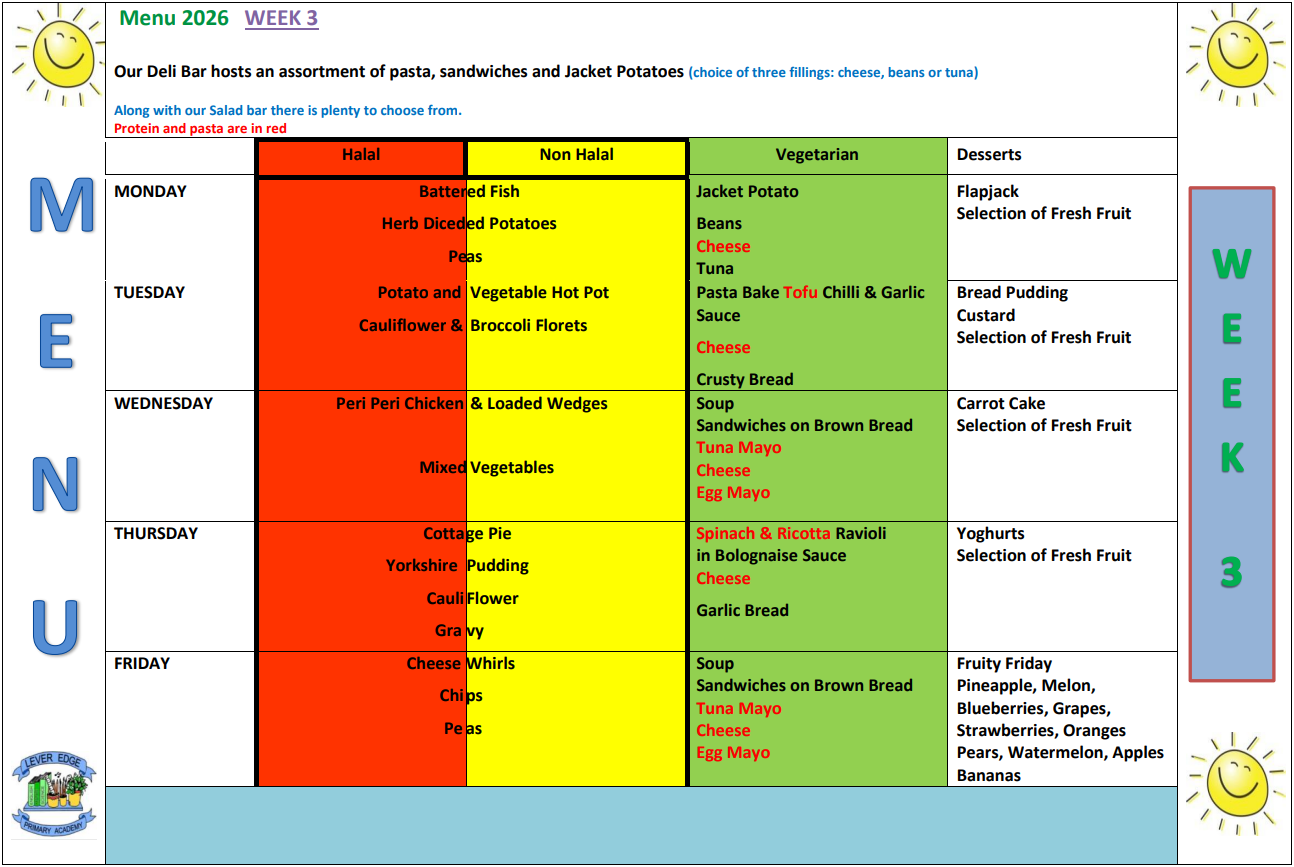Viewport: 1294px width, 867px height.
Task: Select the Menu 2026 title text
Action: tap(173, 18)
